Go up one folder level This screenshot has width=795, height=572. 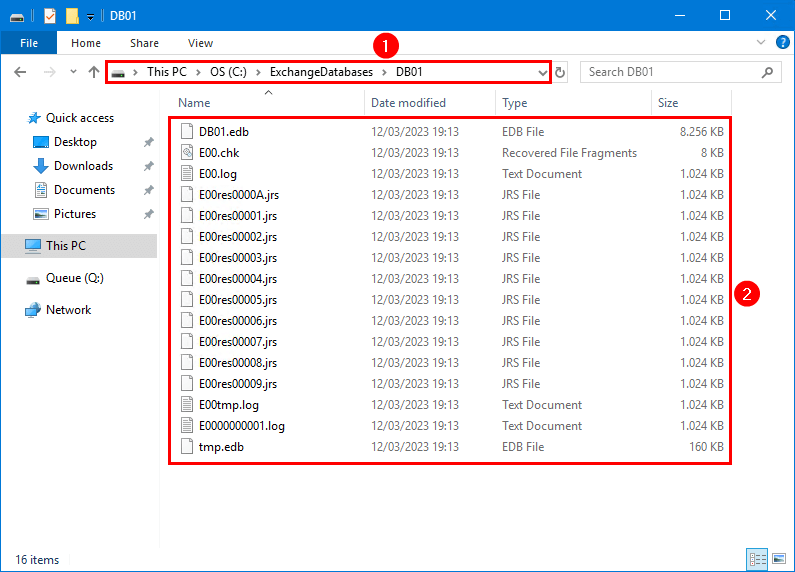[x=94, y=72]
